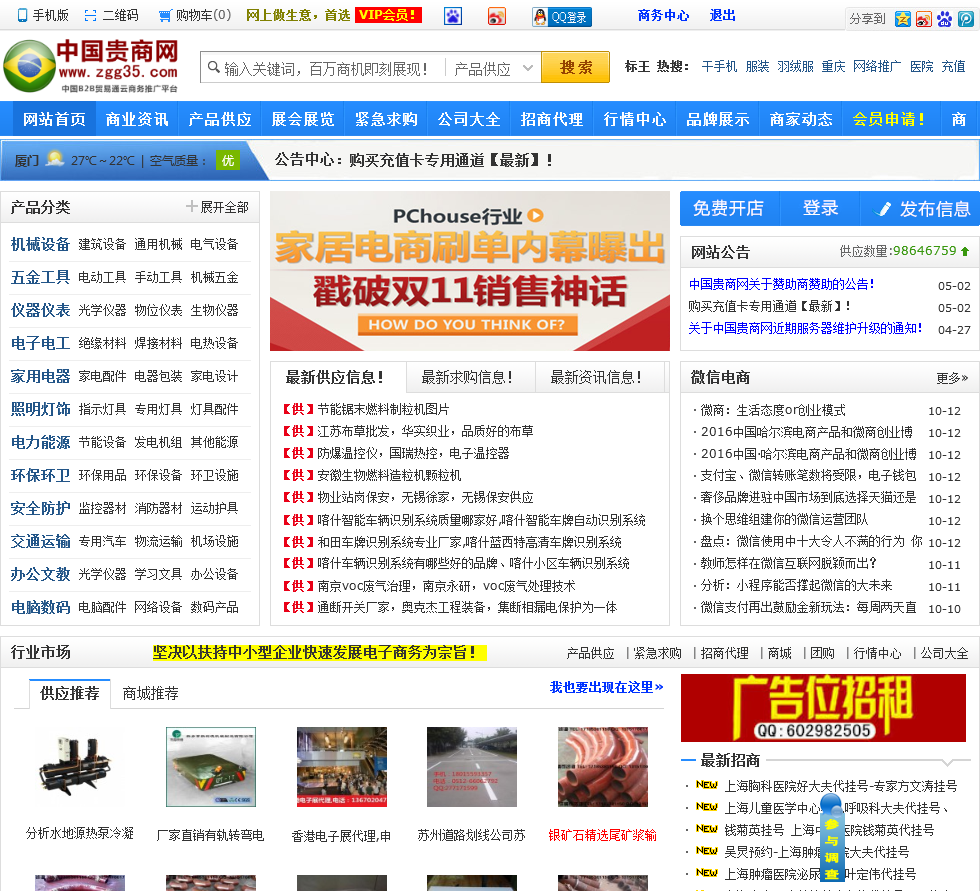Click hot search keyword 干手机

[x=719, y=66]
